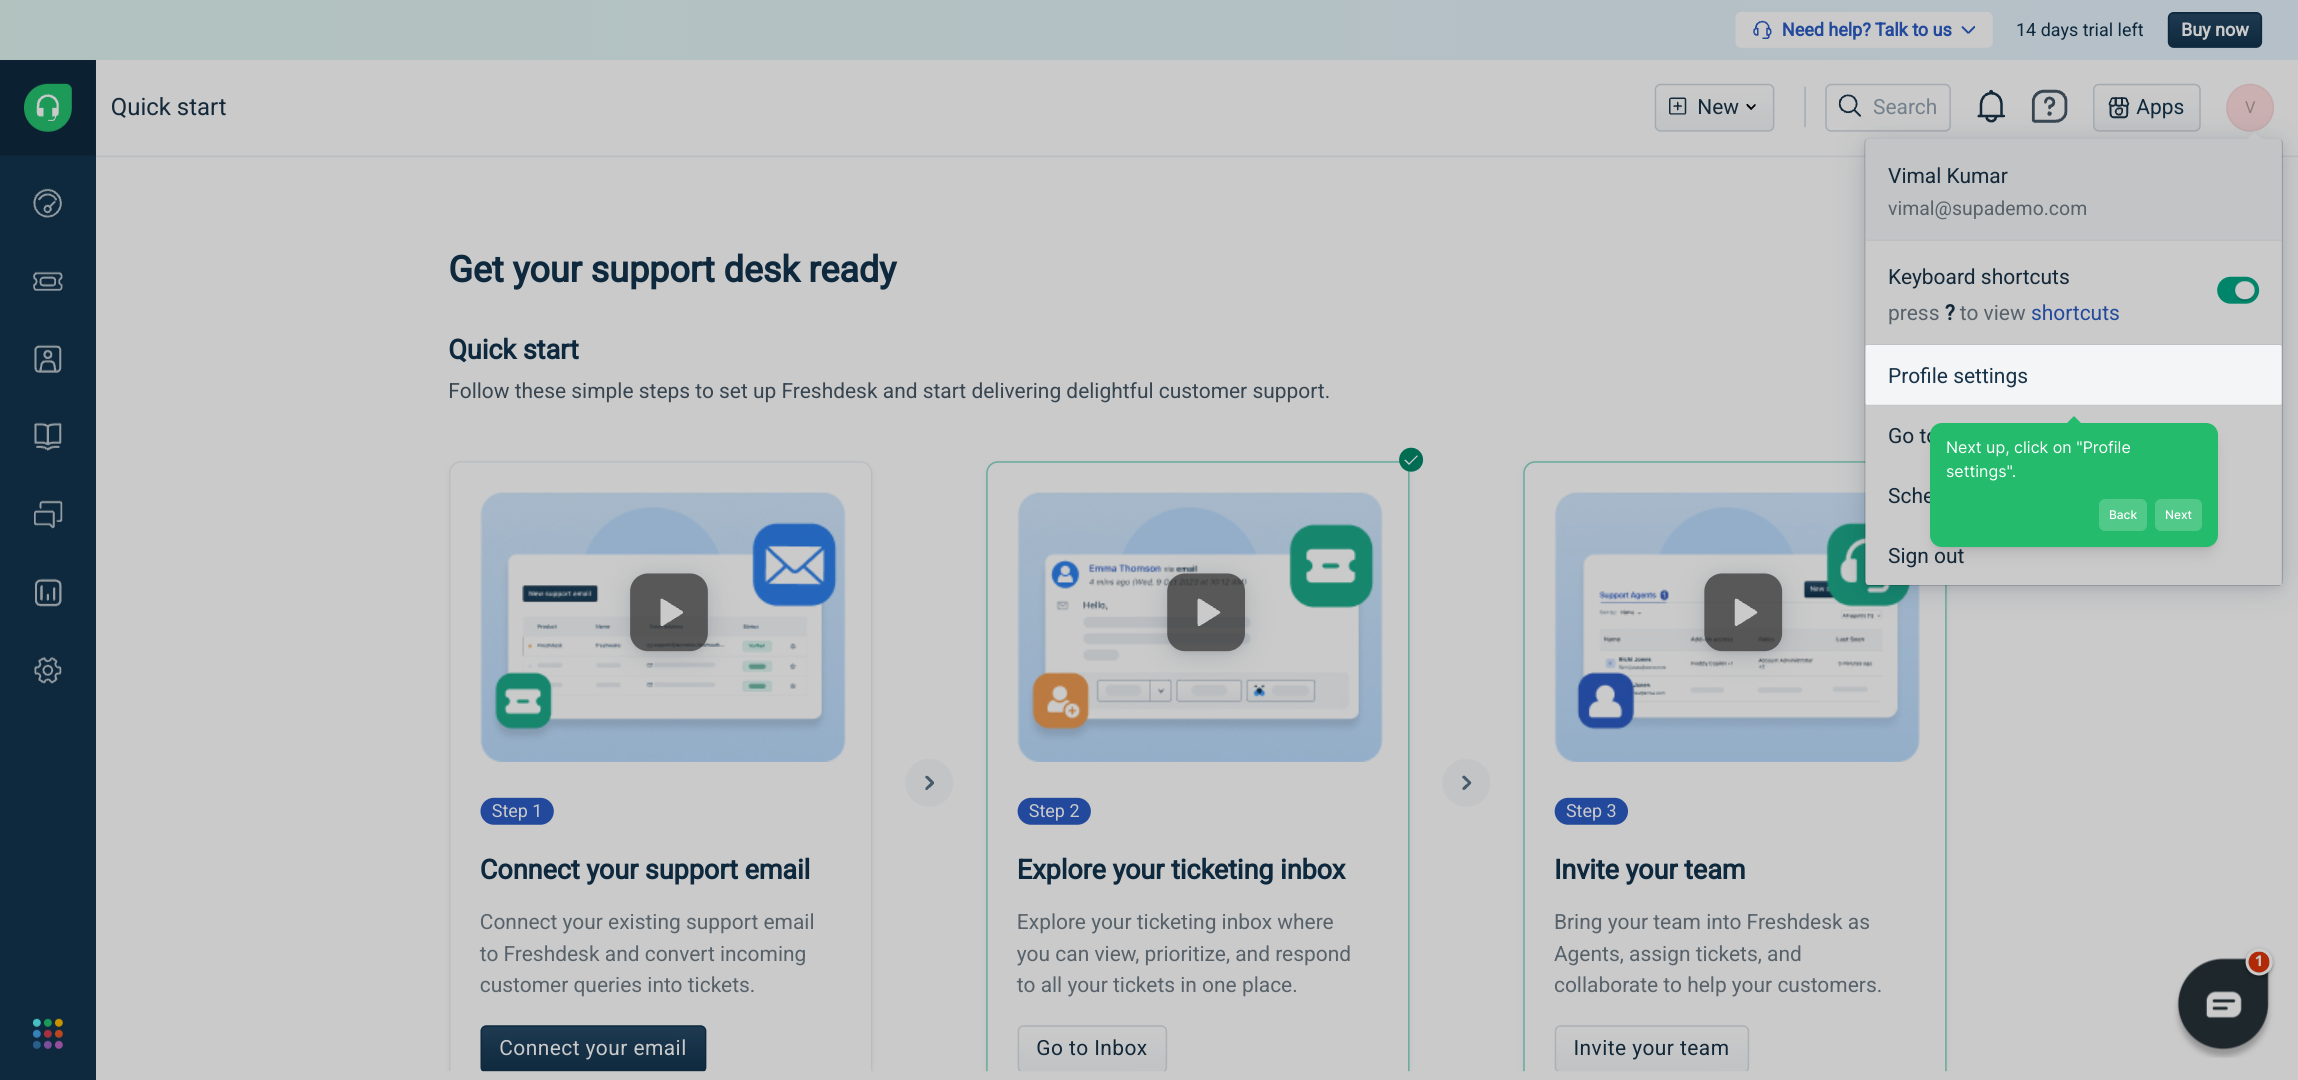Open the Tickets icon in sidebar
The height and width of the screenshot is (1080, 2298).
pos(47,281)
